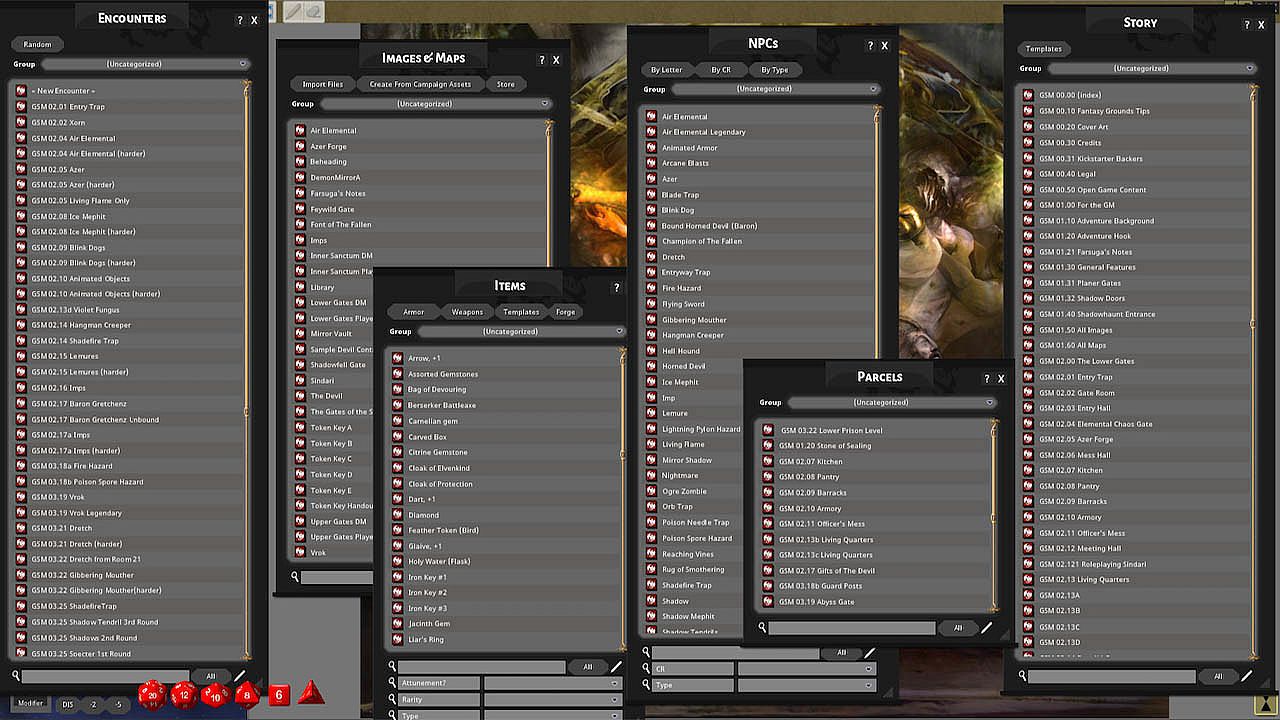This screenshot has height=720, width=1280.
Task: Pick the red d4 pyramid die
Action: (311, 692)
